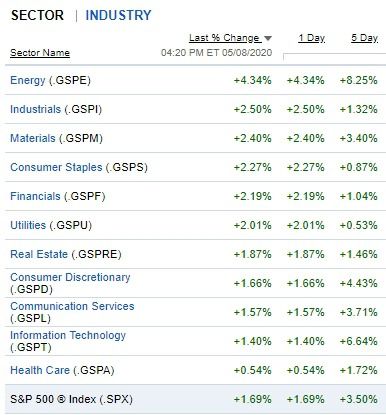Sort table by 5 Day column
Screen dimensions: 386x415
point(364,38)
